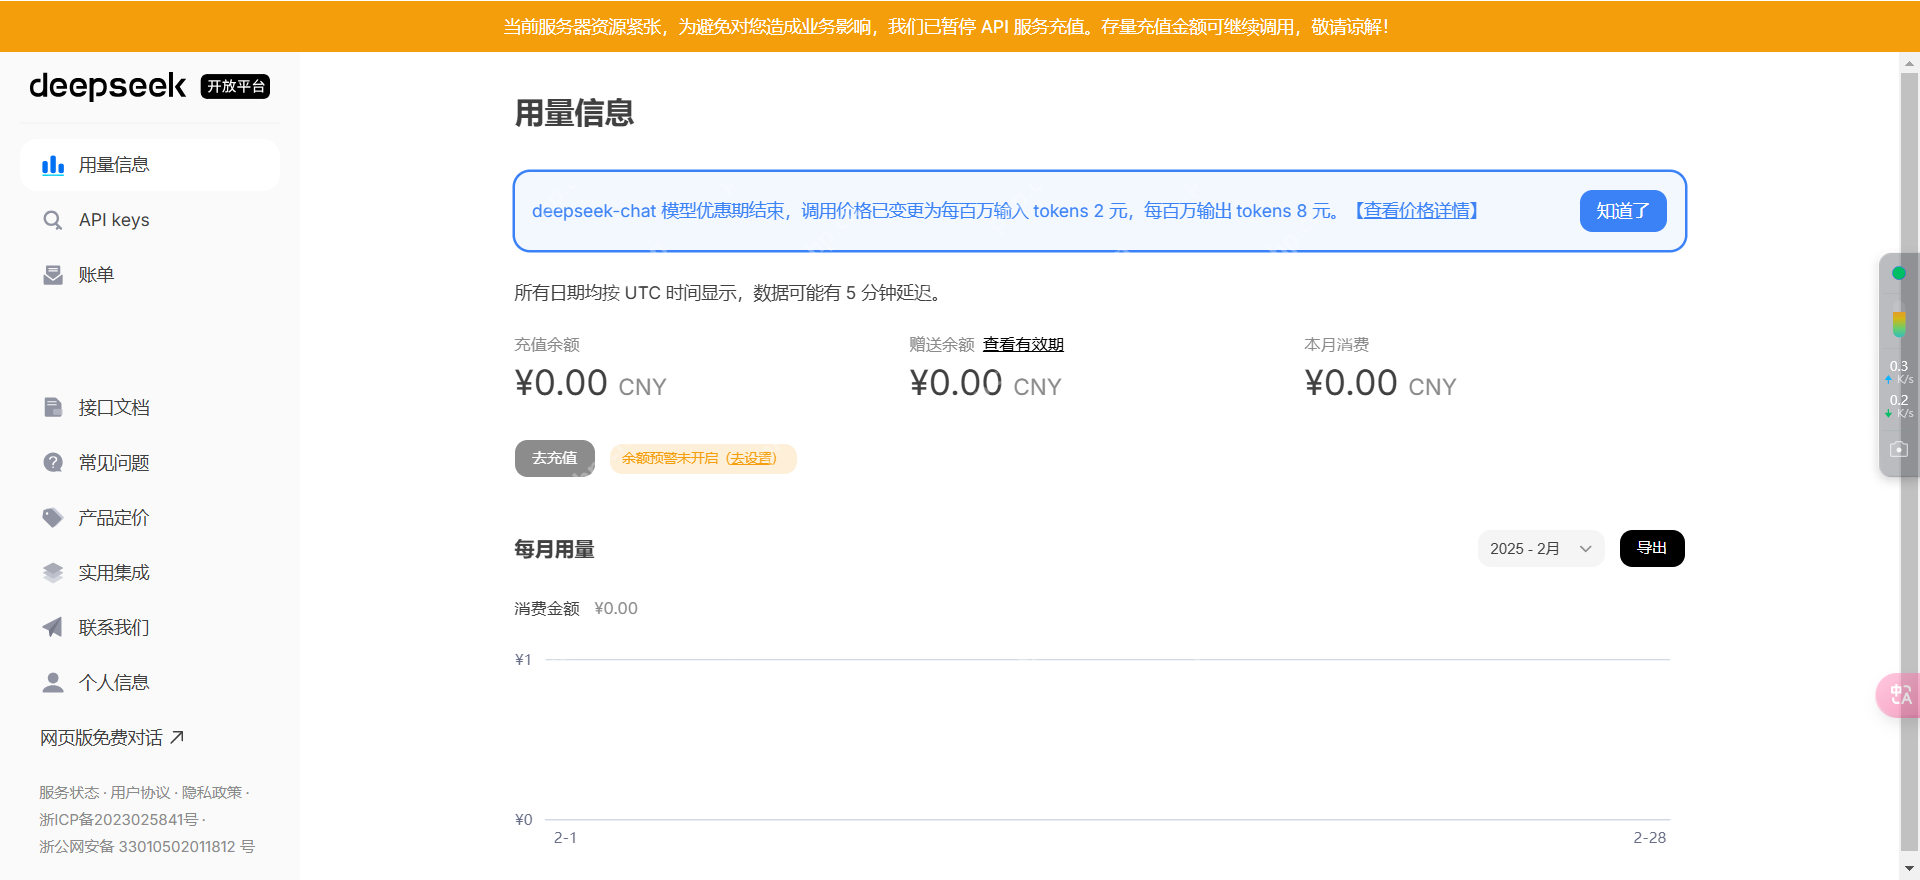Open 常见问题 in the sidebar
This screenshot has height=880, width=1920.
coord(150,463)
